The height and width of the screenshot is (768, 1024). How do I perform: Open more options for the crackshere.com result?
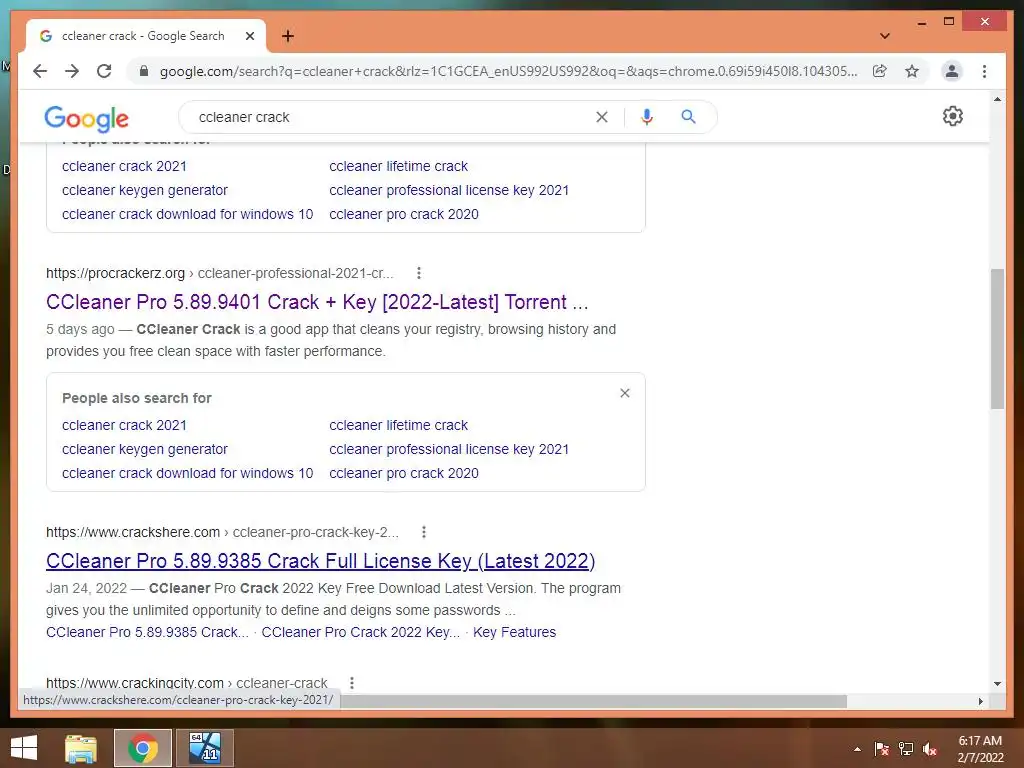[424, 532]
